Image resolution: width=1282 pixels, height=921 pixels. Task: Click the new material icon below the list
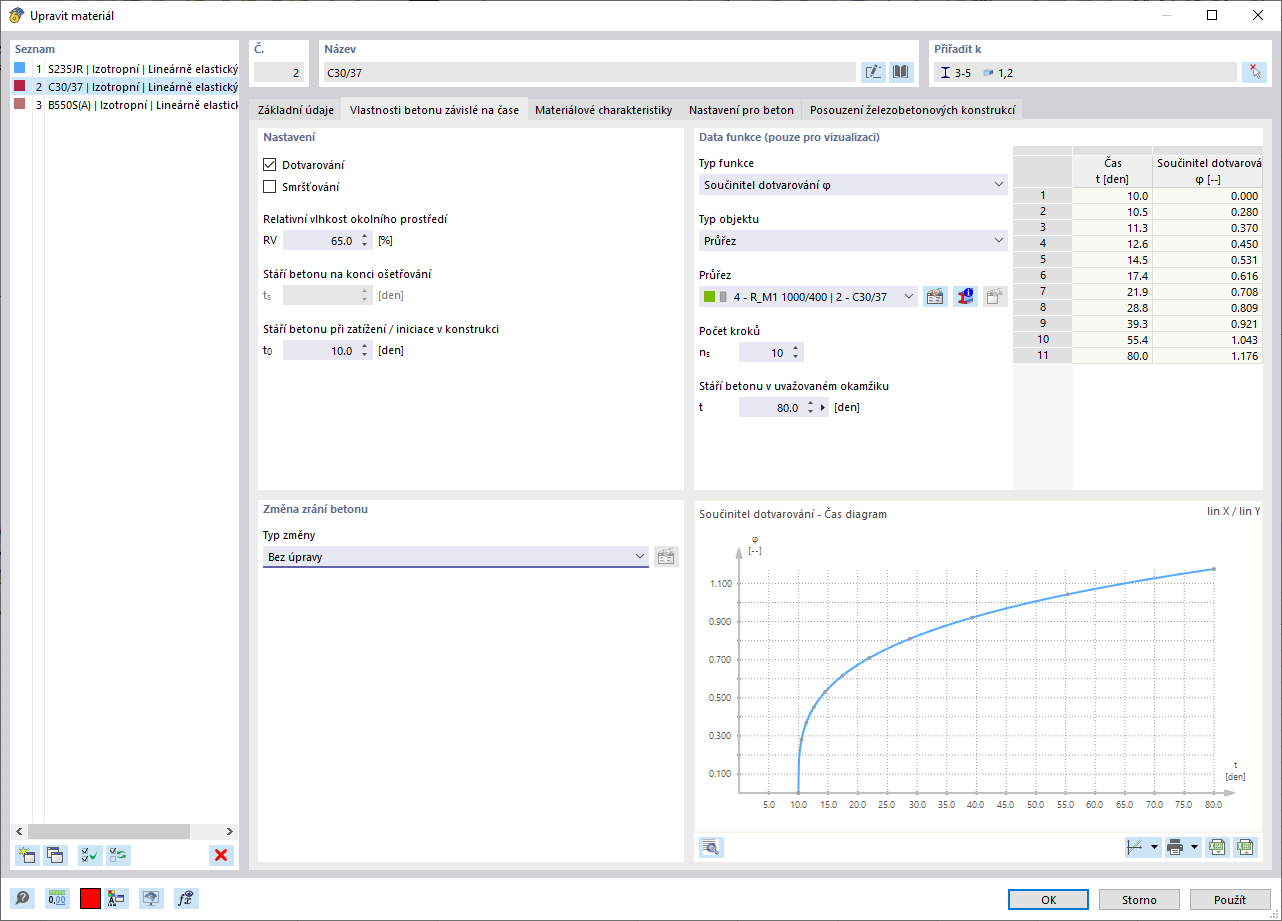click(x=26, y=855)
